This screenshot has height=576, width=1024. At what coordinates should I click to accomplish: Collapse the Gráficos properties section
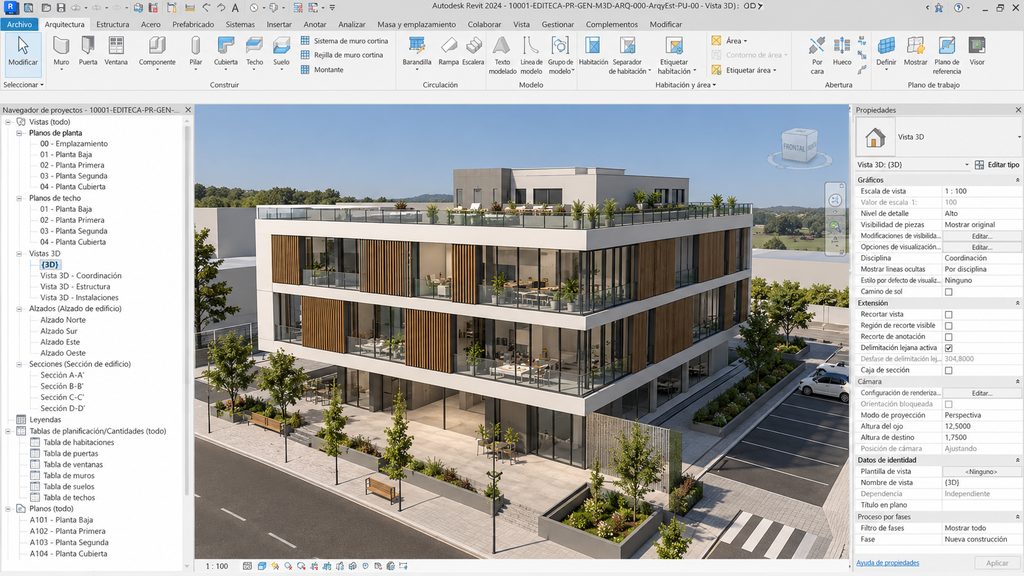pyautogui.click(x=1017, y=180)
